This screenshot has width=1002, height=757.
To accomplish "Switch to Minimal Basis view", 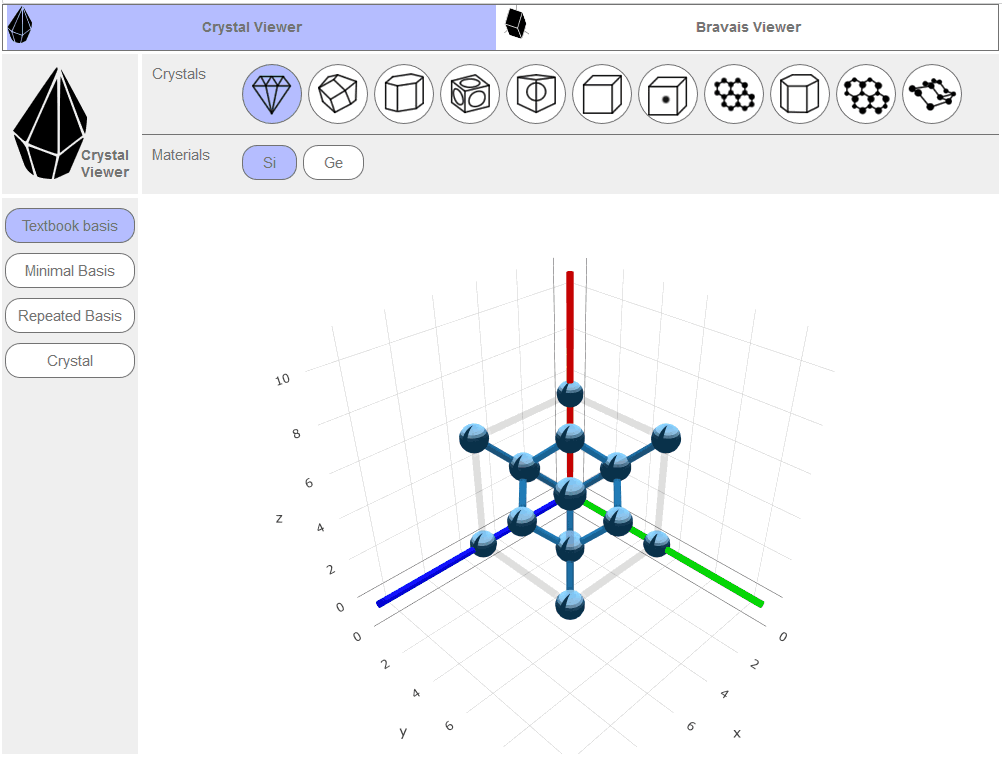I will tap(70, 271).
